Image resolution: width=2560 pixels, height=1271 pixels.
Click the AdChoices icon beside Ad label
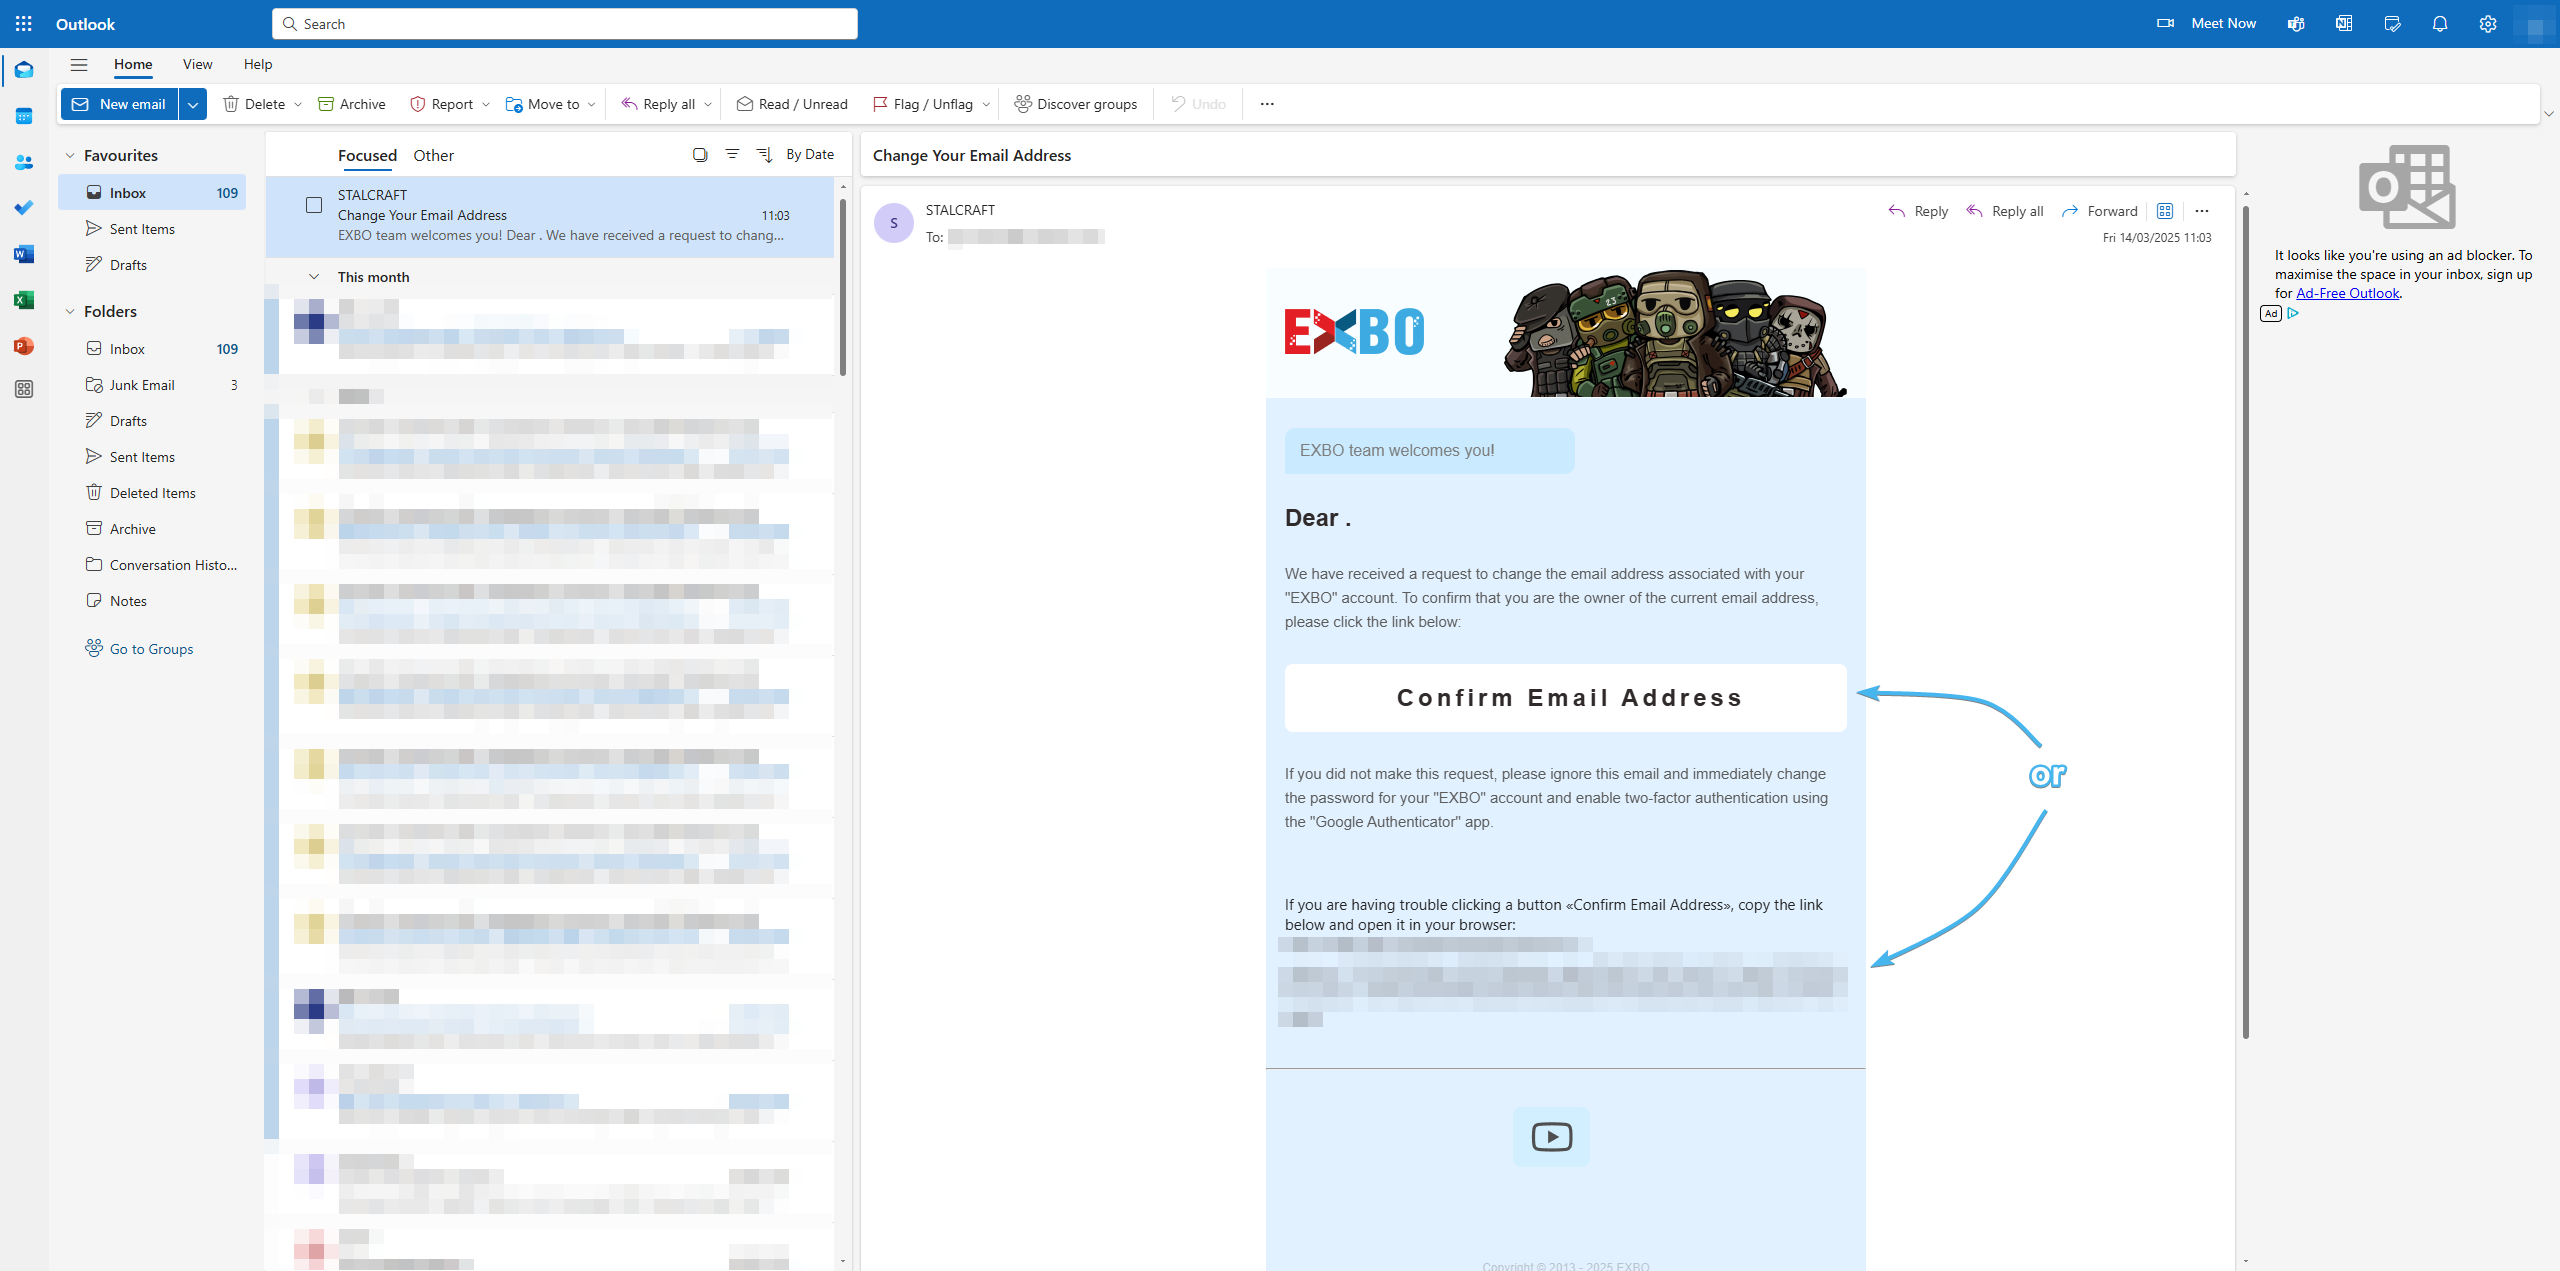[x=2293, y=314]
